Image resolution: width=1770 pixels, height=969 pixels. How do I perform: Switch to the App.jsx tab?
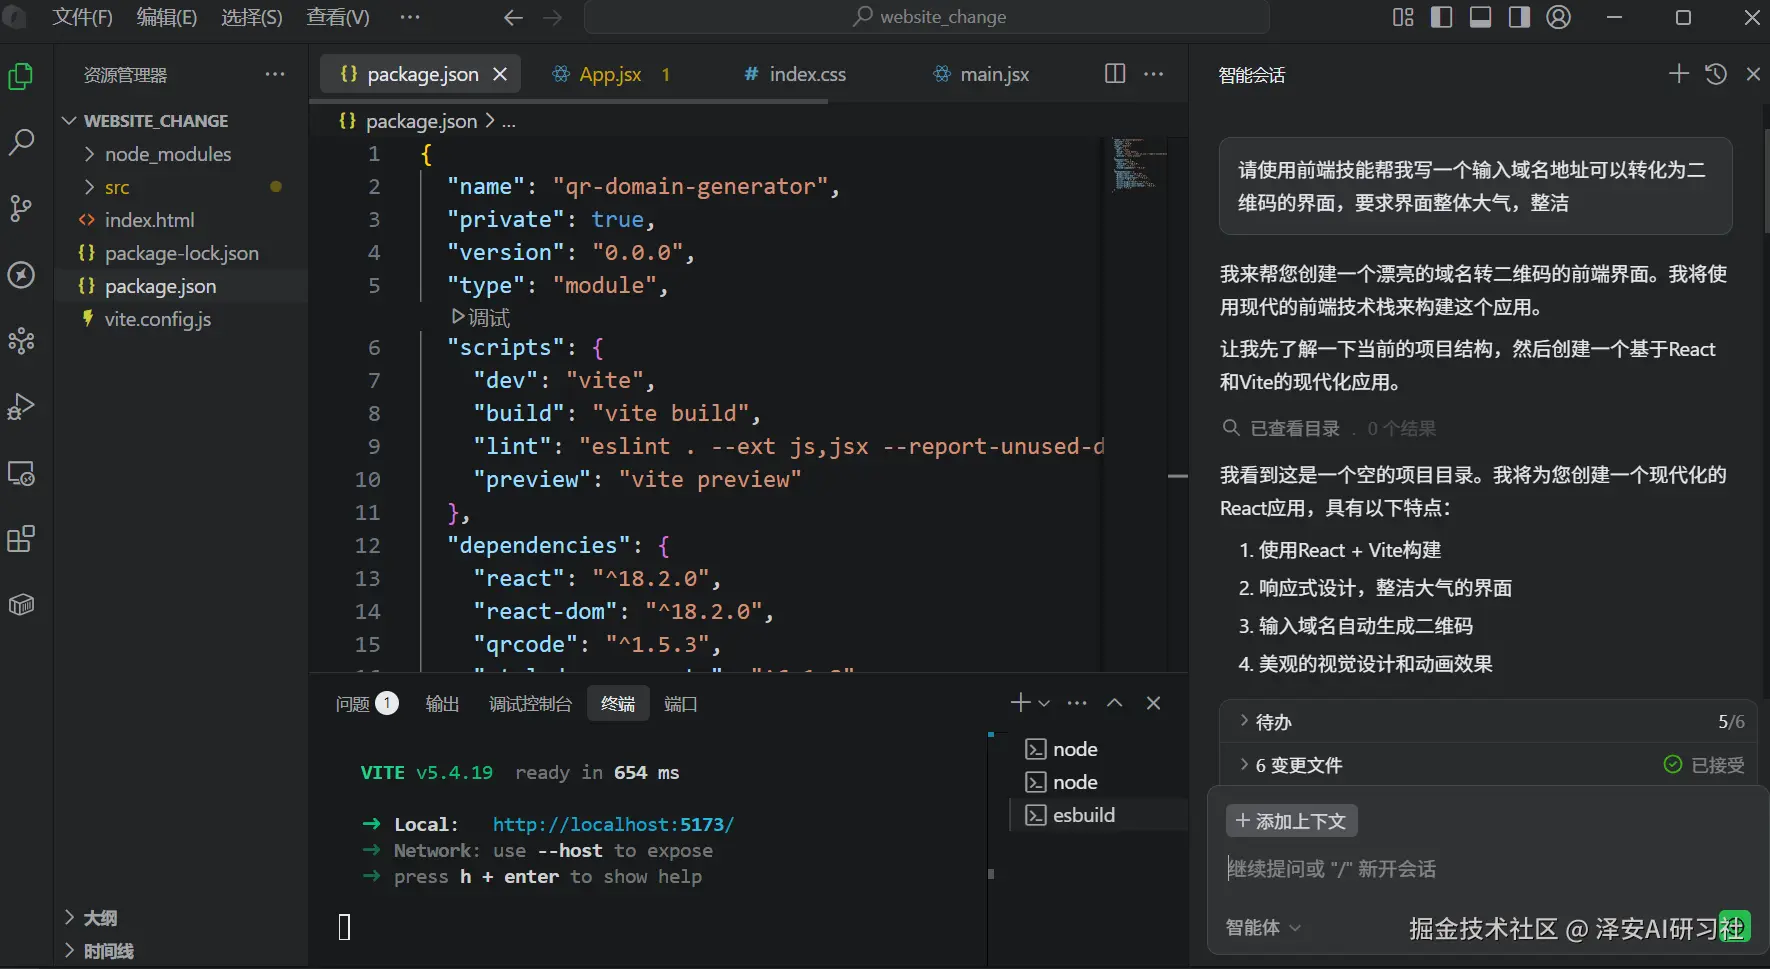[x=610, y=74]
